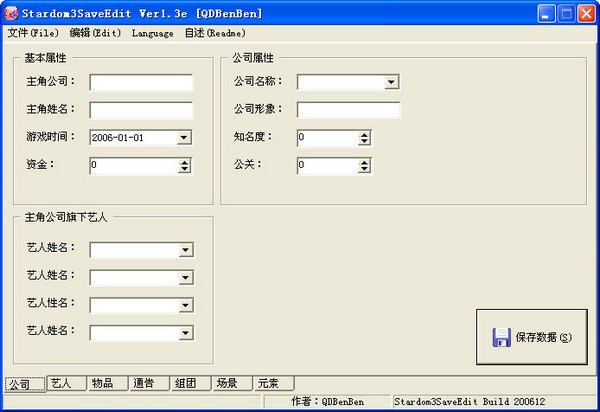The width and height of the screenshot is (600, 412).
Task: Minimize the Stardom3SaveEdit window
Action: pyautogui.click(x=546, y=14)
